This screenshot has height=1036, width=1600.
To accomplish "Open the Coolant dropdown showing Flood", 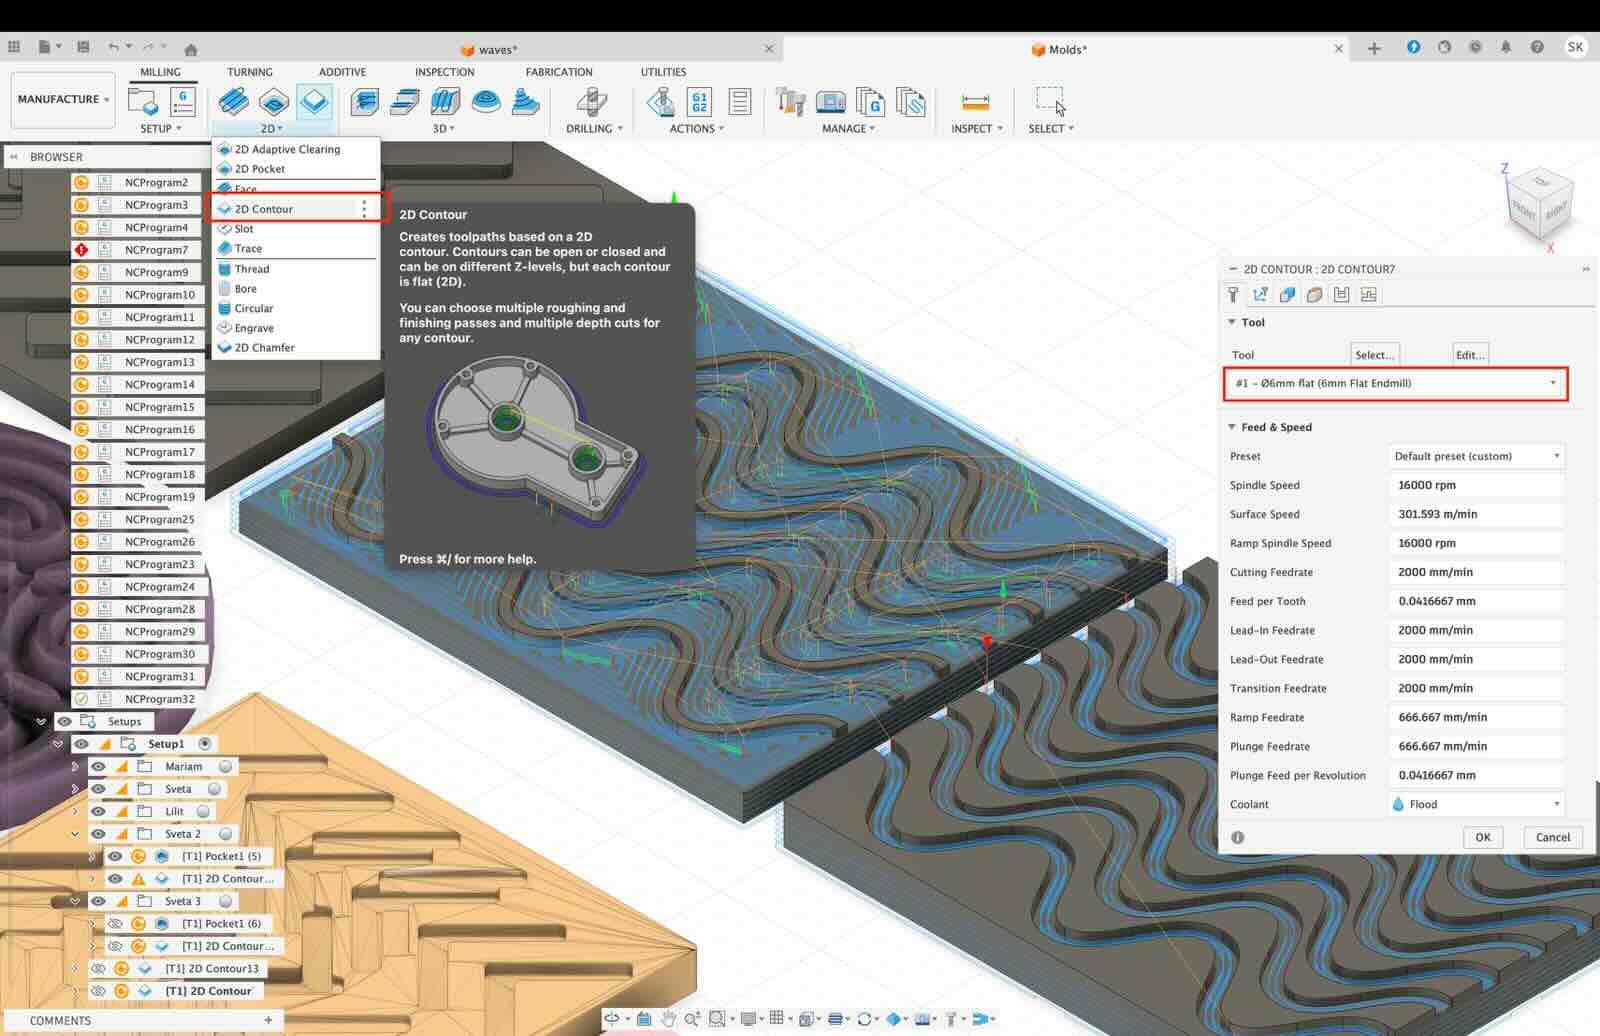I will [x=1476, y=804].
